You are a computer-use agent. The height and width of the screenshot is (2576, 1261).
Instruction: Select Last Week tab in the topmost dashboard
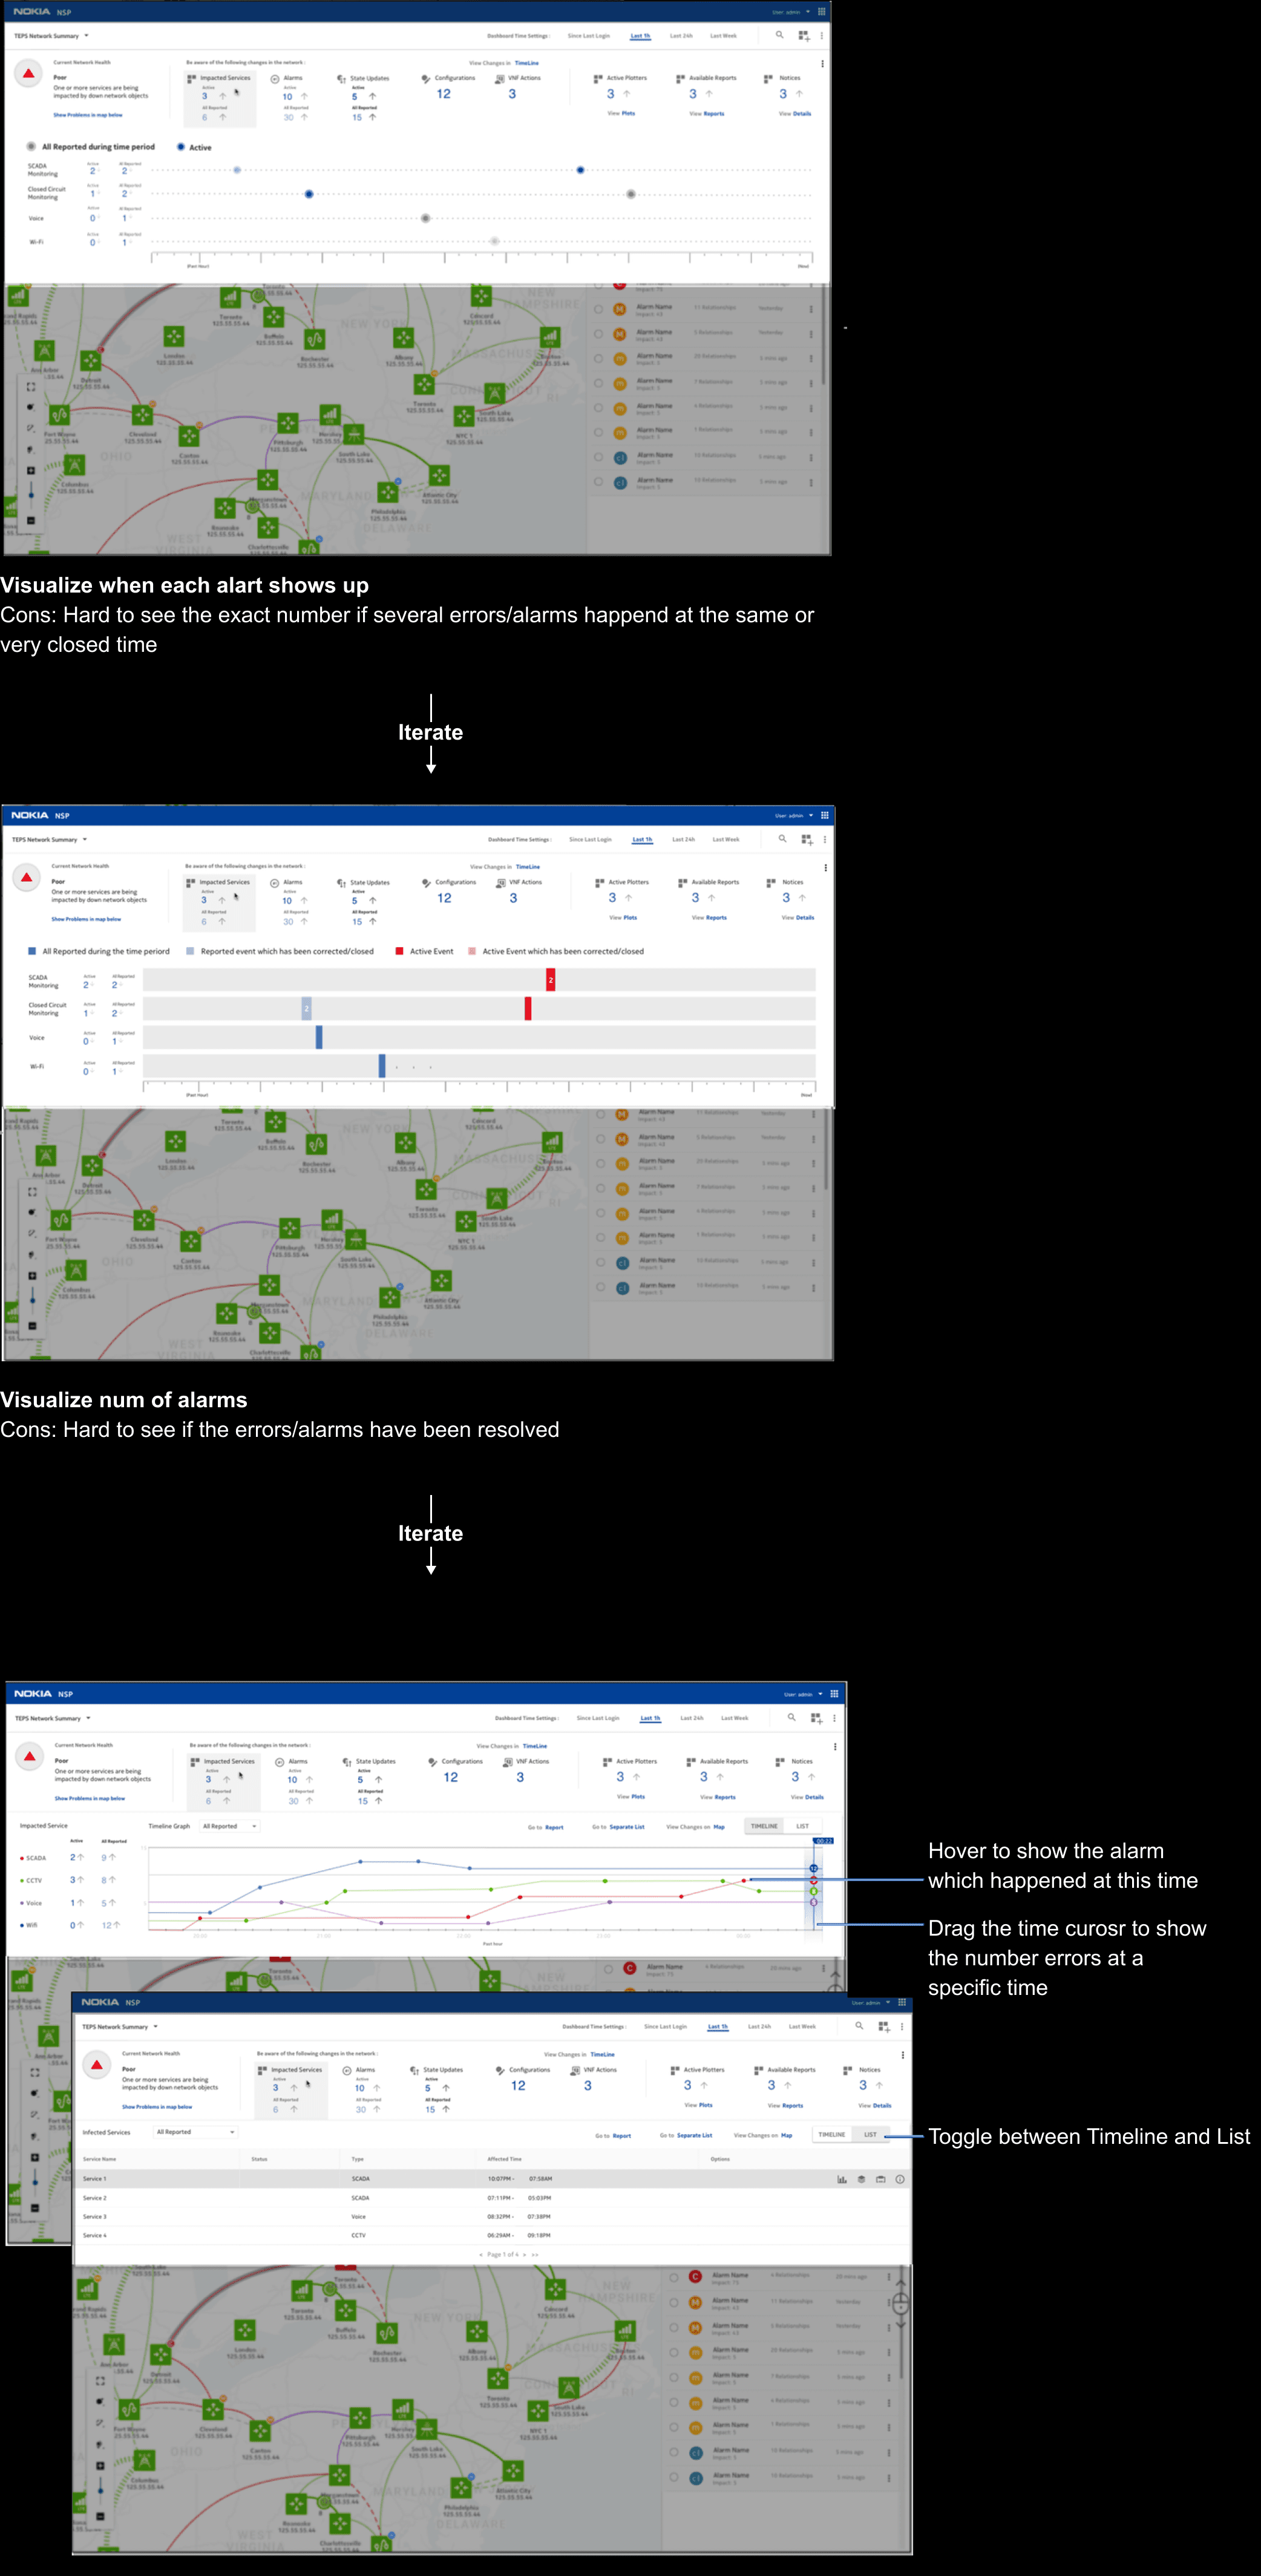[x=723, y=36]
